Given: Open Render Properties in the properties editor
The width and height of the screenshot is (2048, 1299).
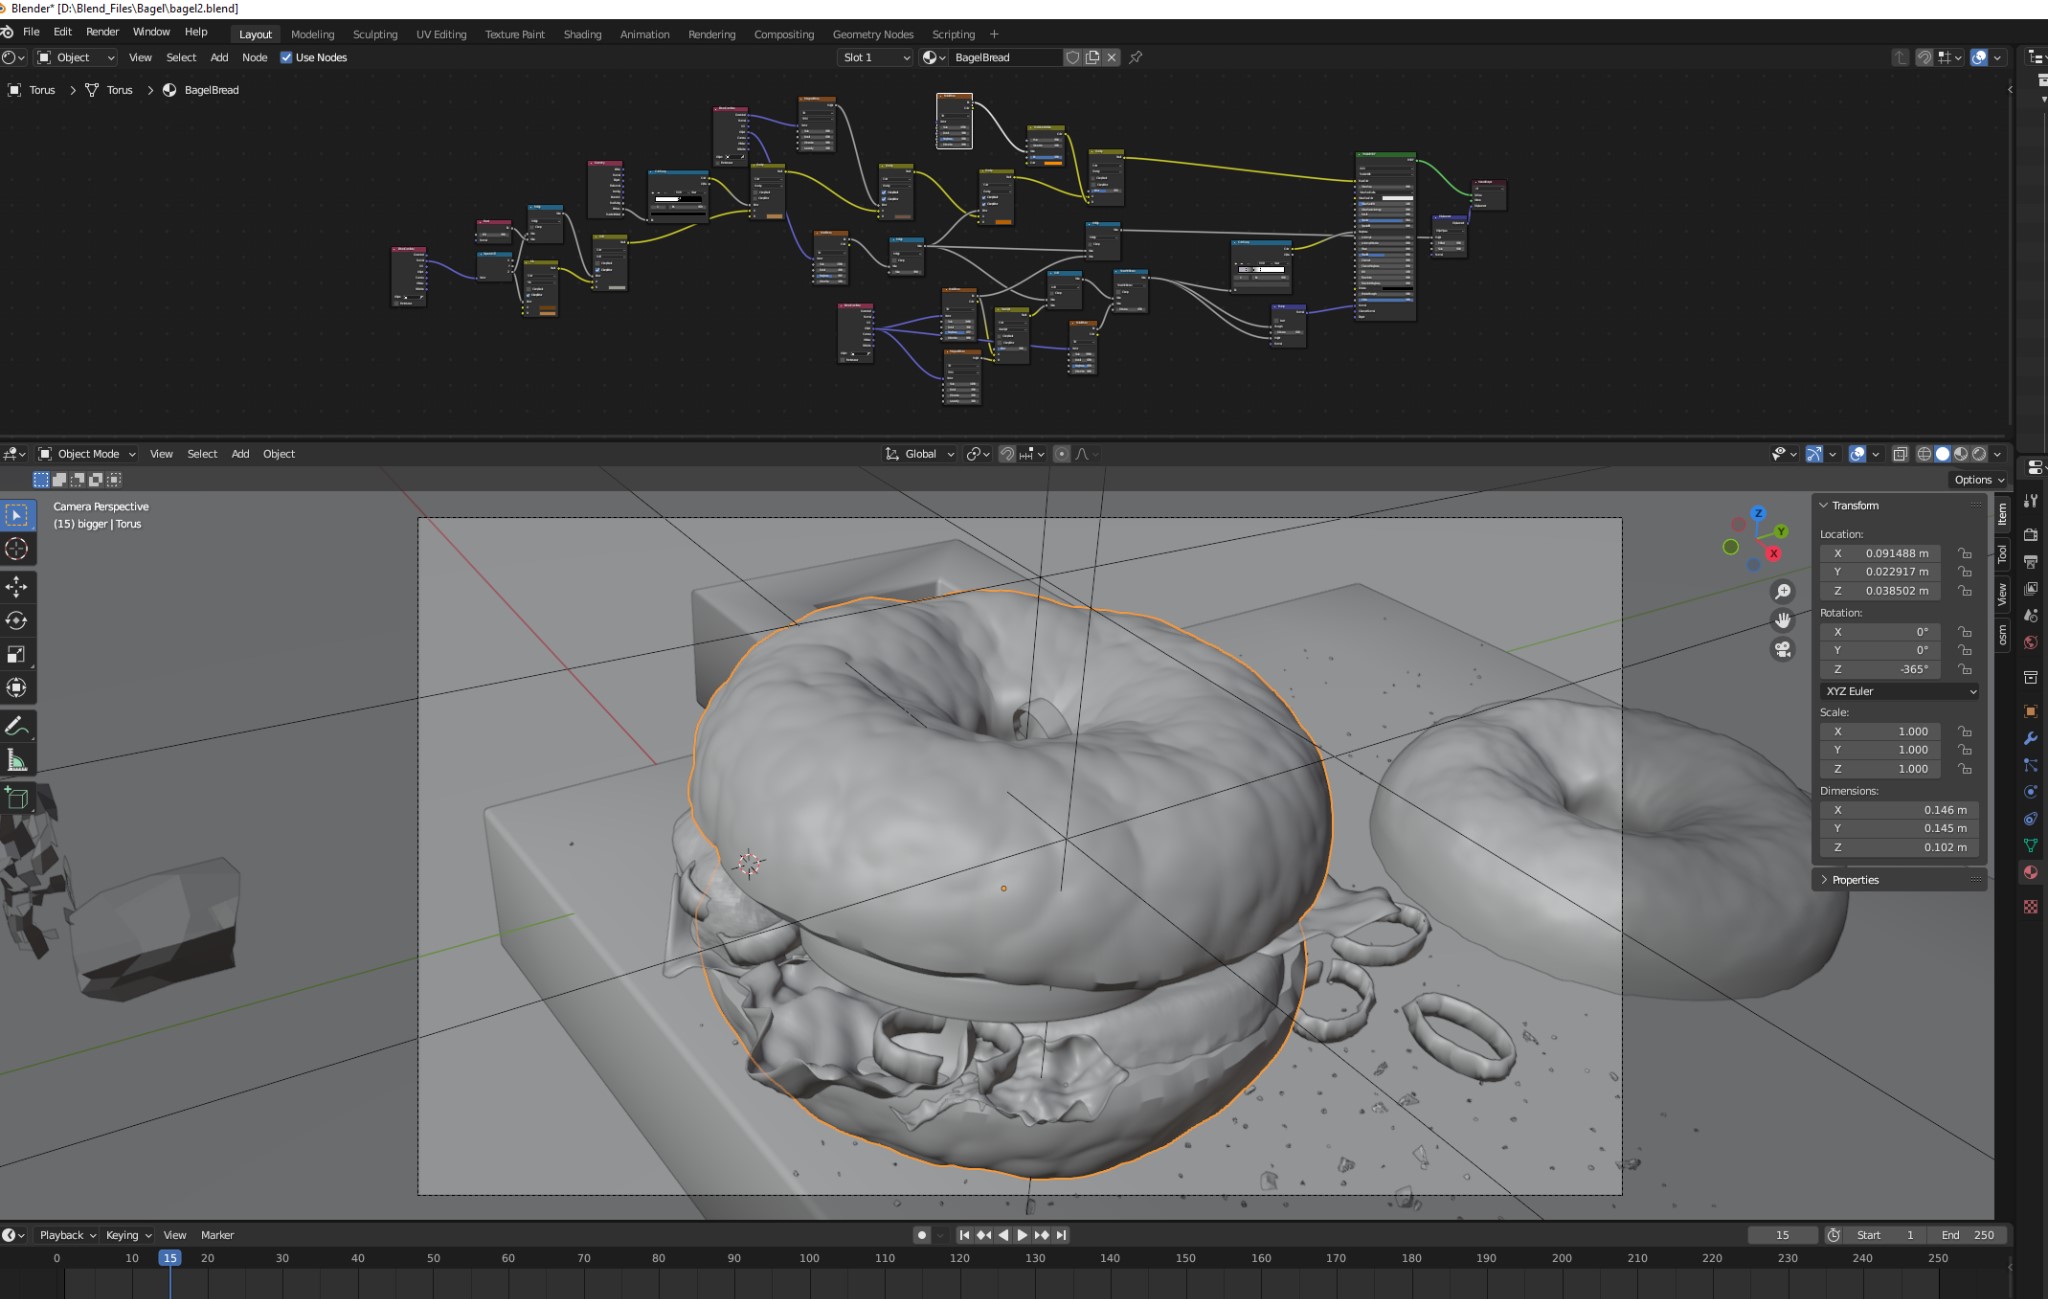Looking at the screenshot, I should coord(2031,535).
